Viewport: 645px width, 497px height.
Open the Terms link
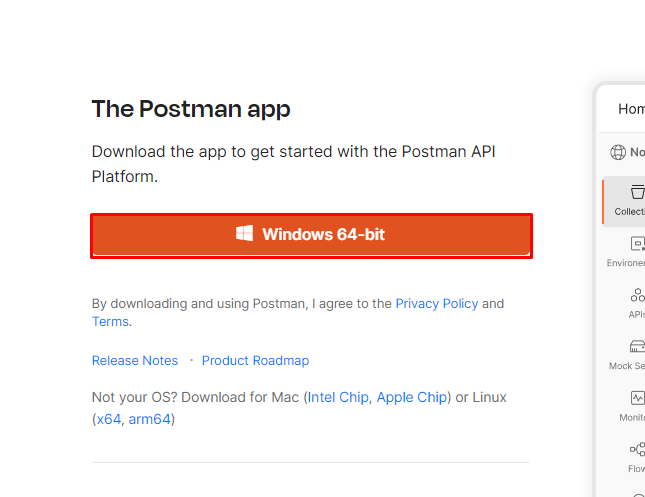(x=110, y=321)
